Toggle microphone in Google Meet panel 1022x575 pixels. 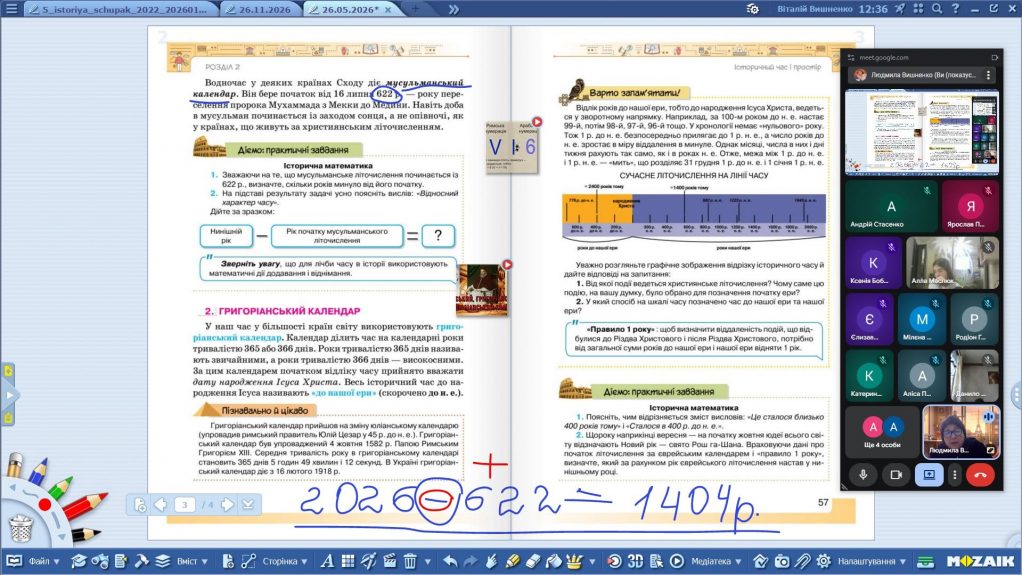[x=863, y=475]
